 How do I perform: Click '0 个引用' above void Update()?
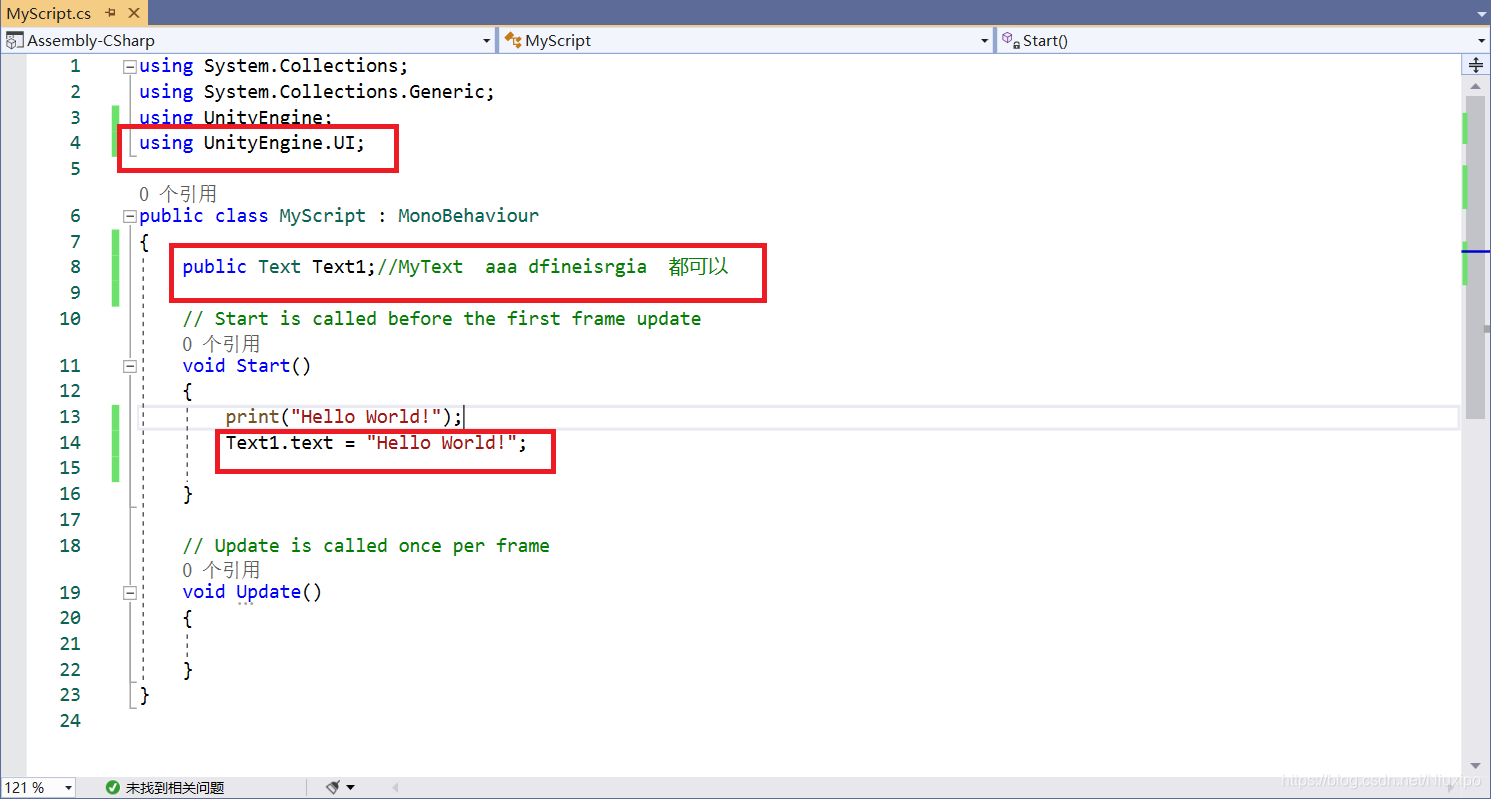tap(221, 570)
